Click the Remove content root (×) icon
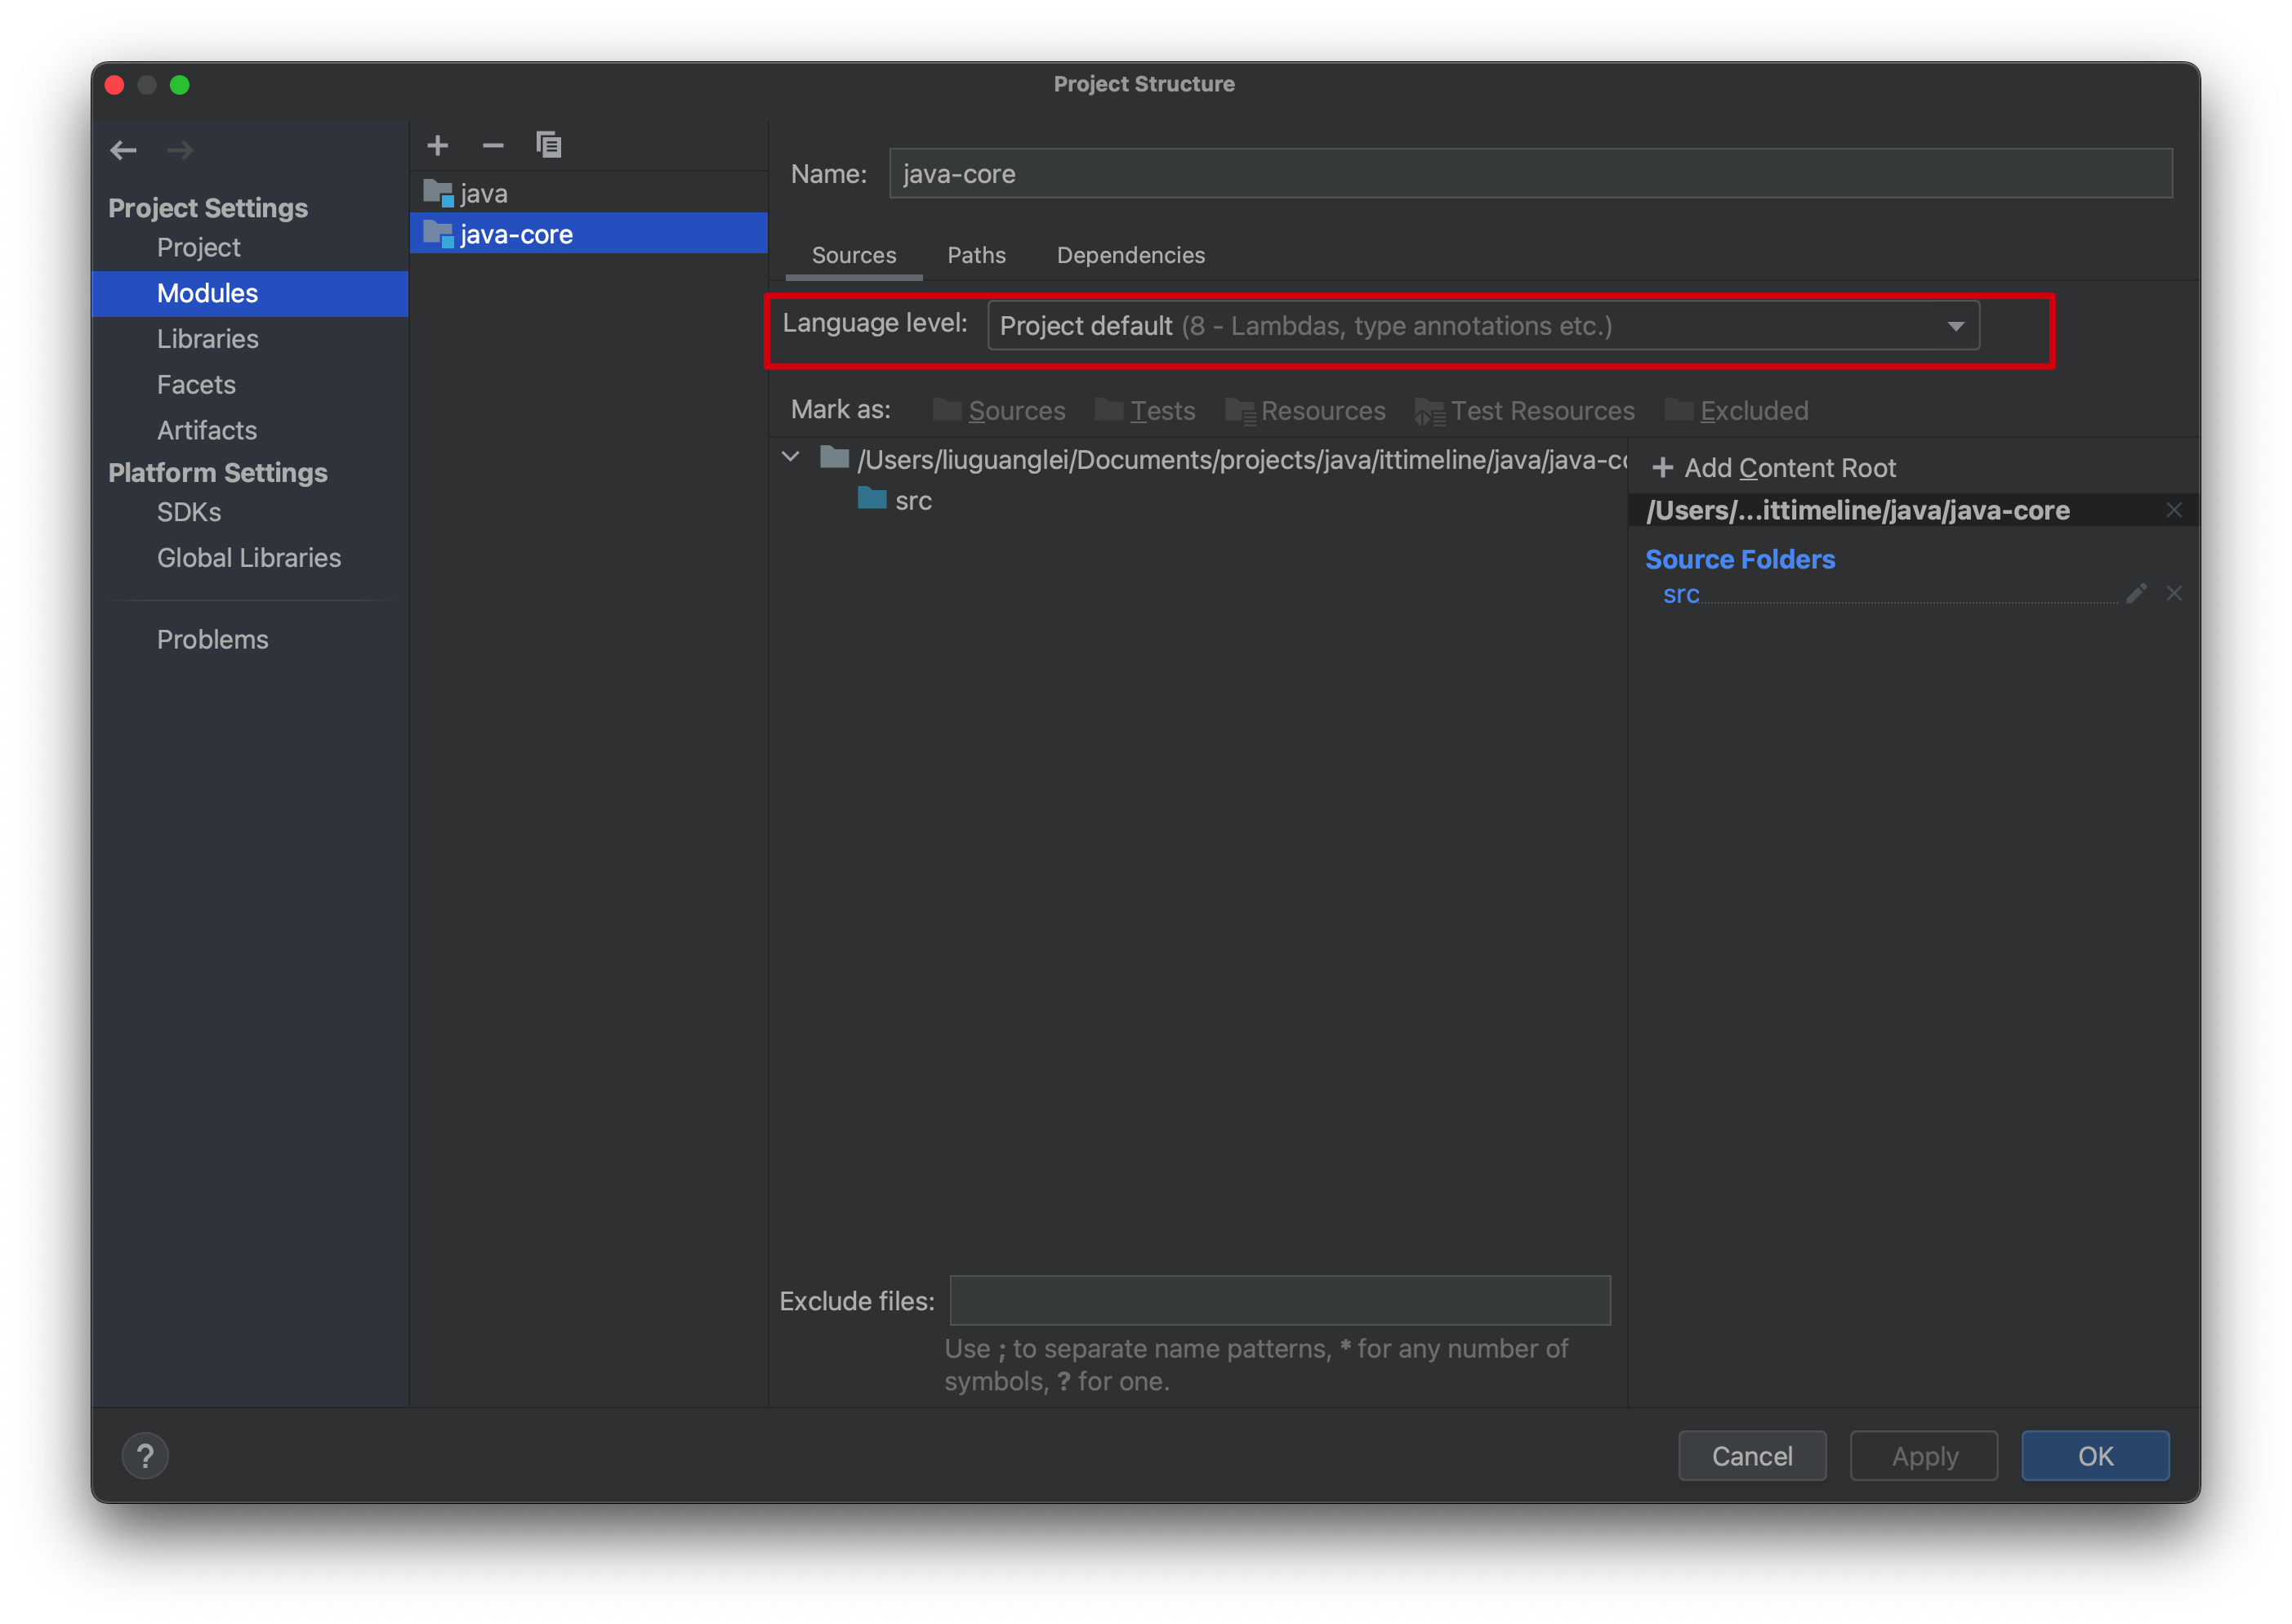 [2174, 511]
